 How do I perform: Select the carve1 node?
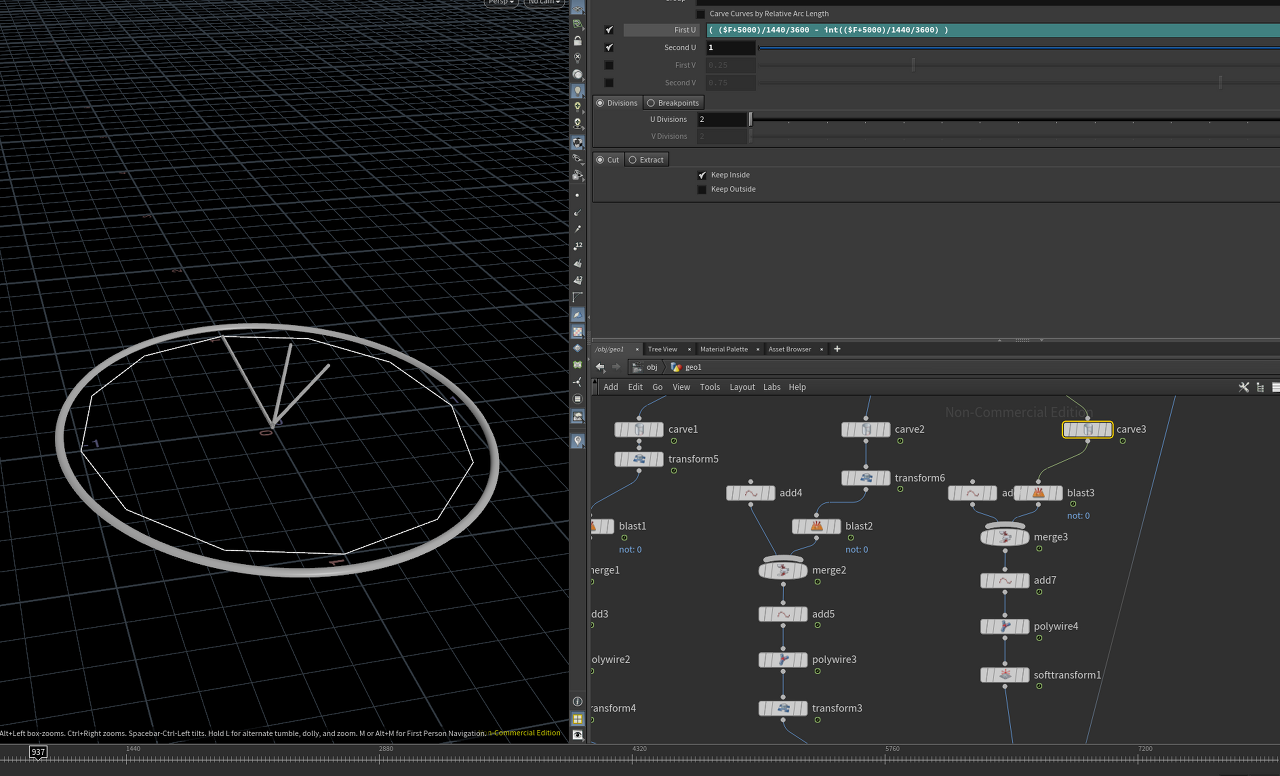pos(639,429)
